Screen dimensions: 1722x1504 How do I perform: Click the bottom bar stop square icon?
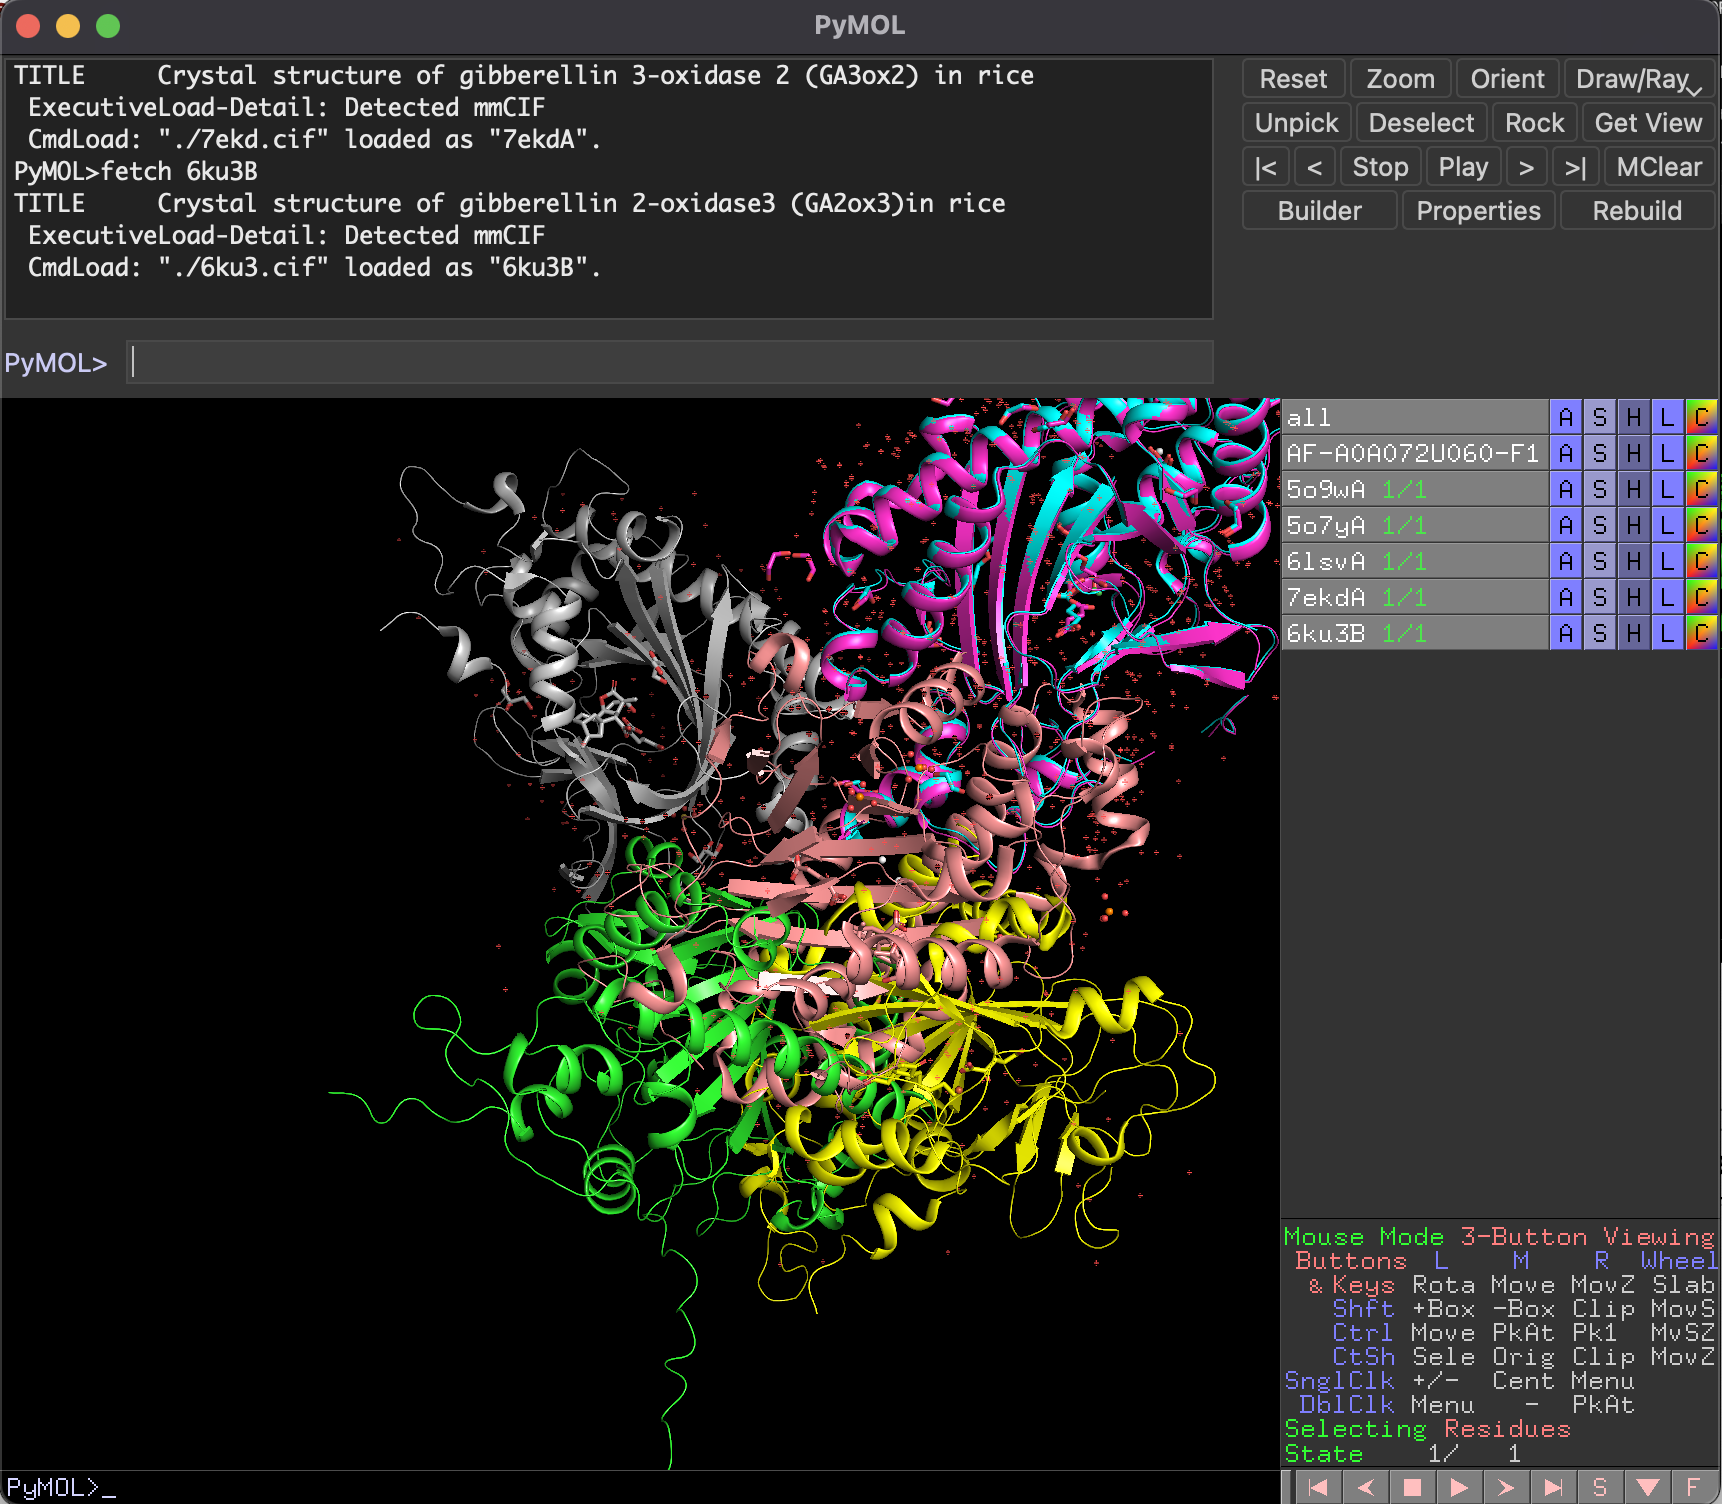(x=1412, y=1487)
